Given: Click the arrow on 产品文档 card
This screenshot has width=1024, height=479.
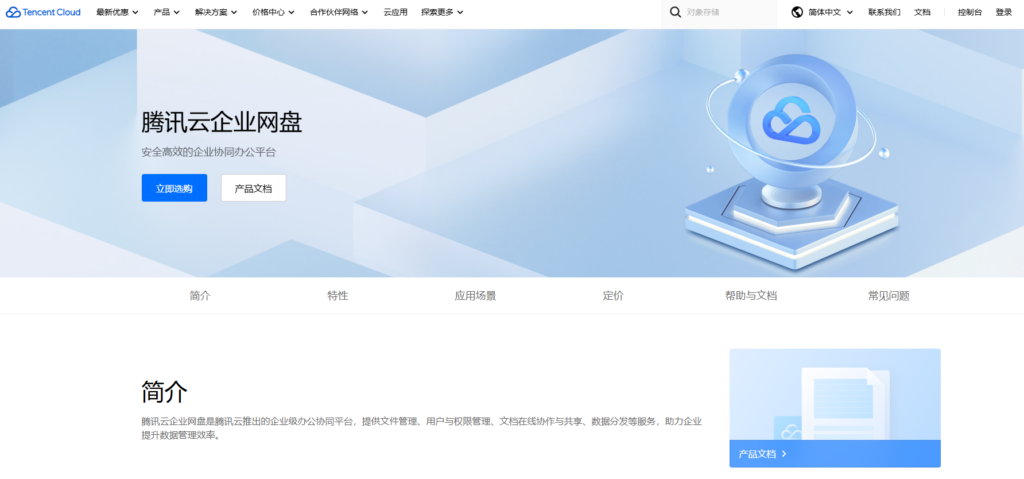Looking at the screenshot, I should (784, 454).
